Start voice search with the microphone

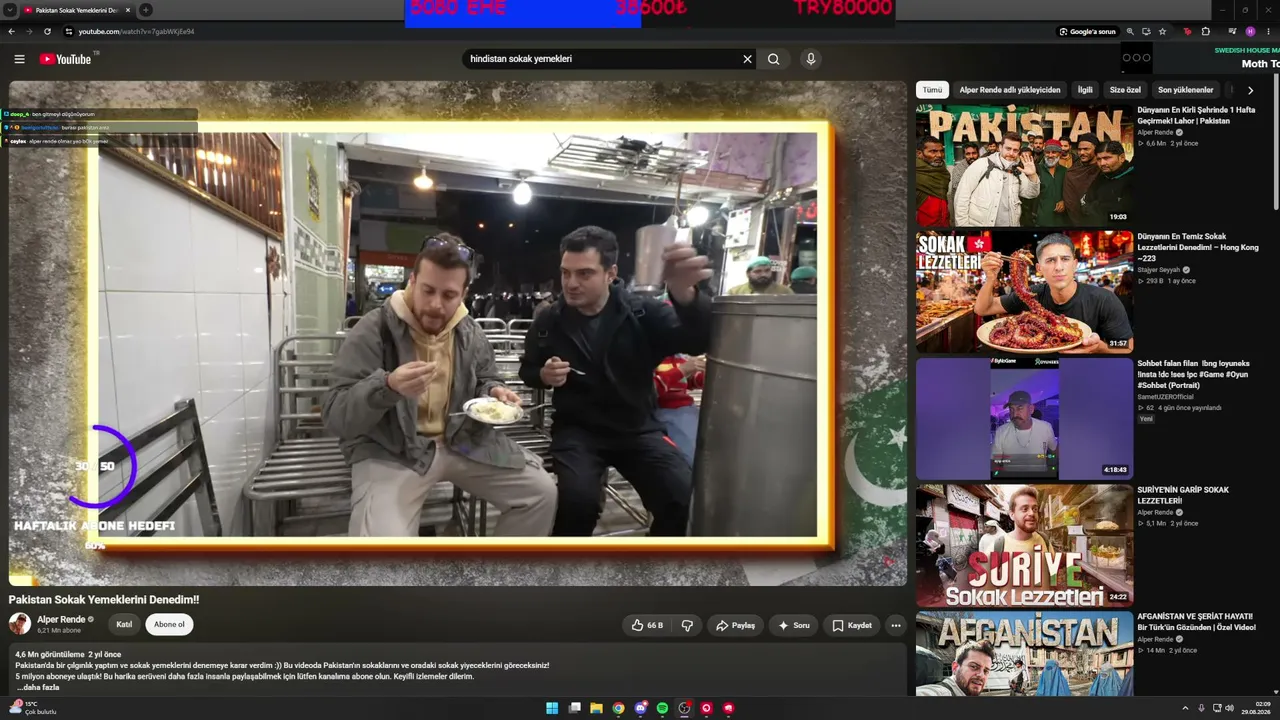(x=811, y=59)
